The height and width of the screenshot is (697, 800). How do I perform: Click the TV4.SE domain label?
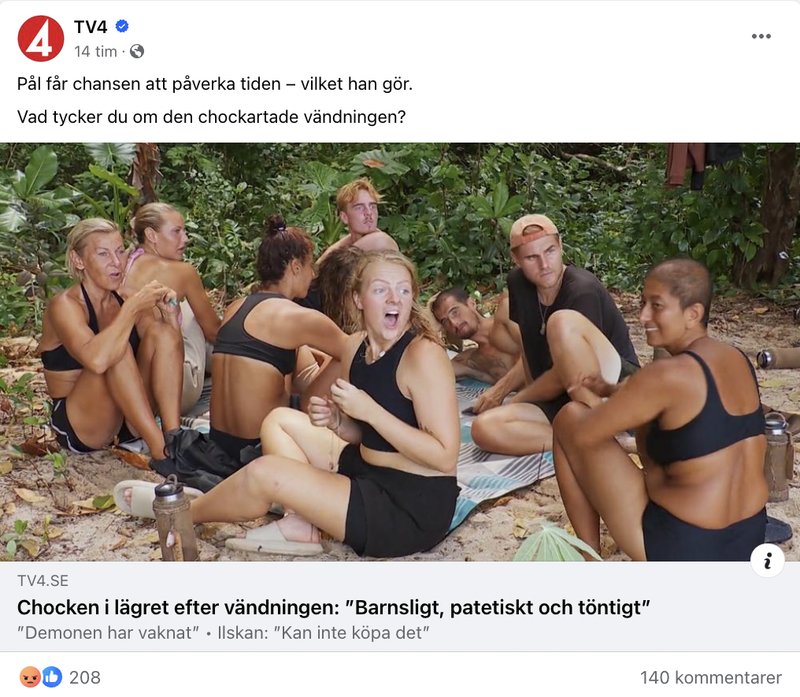coord(43,581)
